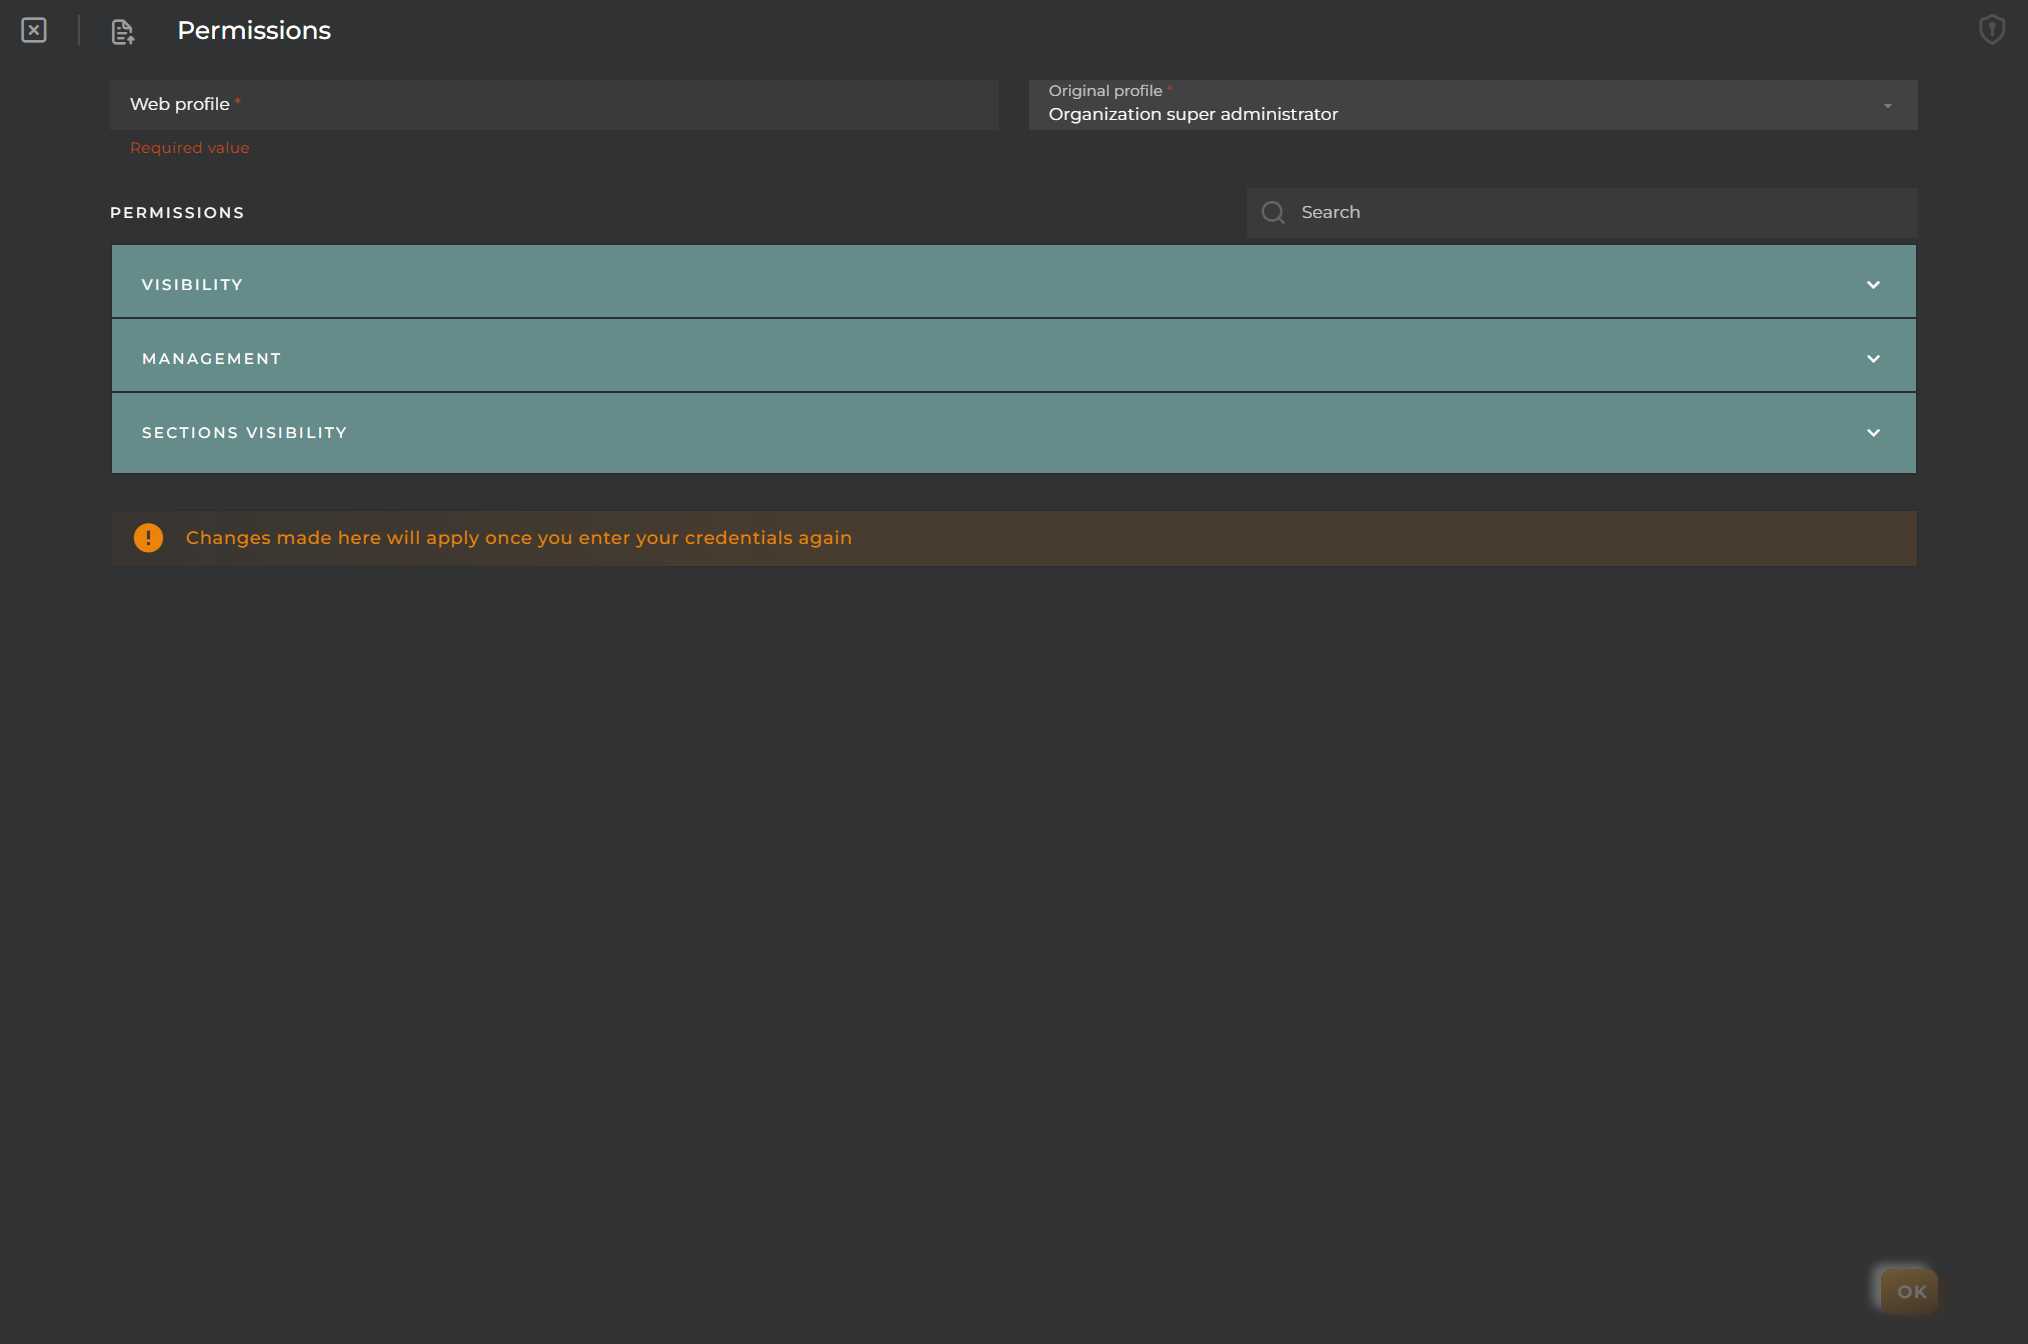Close the Permissions dialog
The image size is (2028, 1344).
click(x=34, y=30)
